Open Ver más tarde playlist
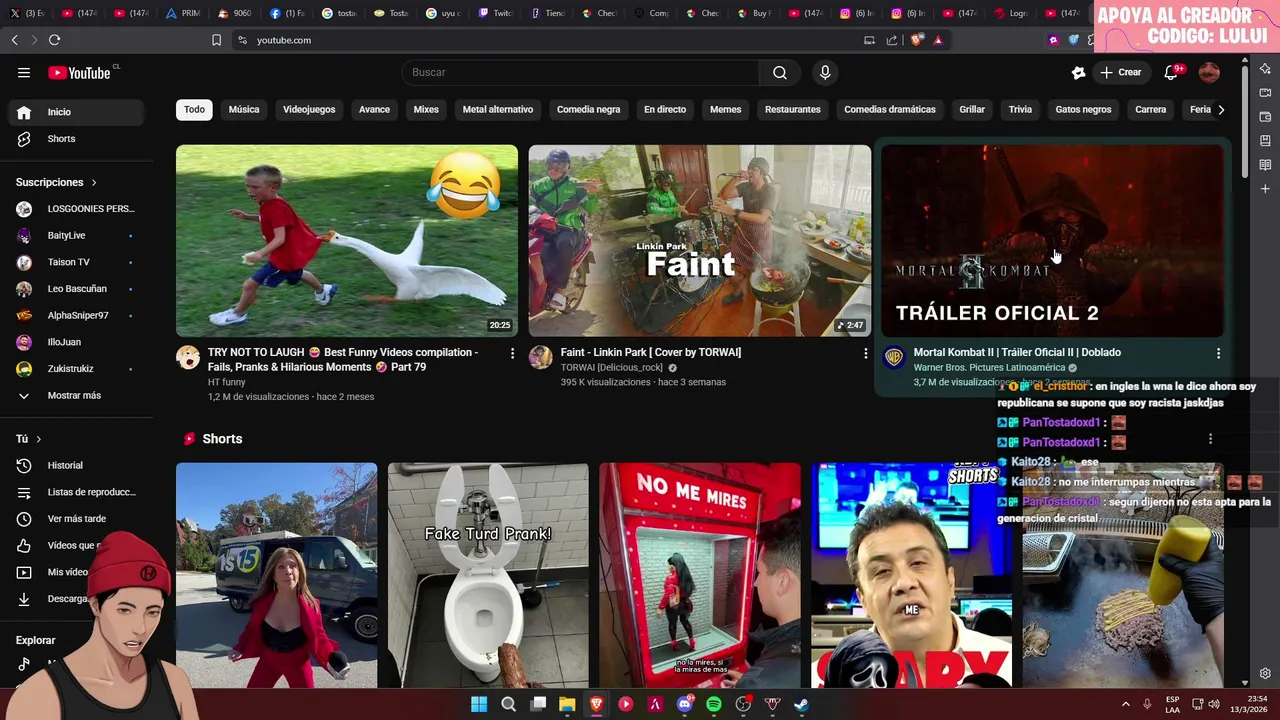Screen dimensions: 1280x720 pos(75,519)
